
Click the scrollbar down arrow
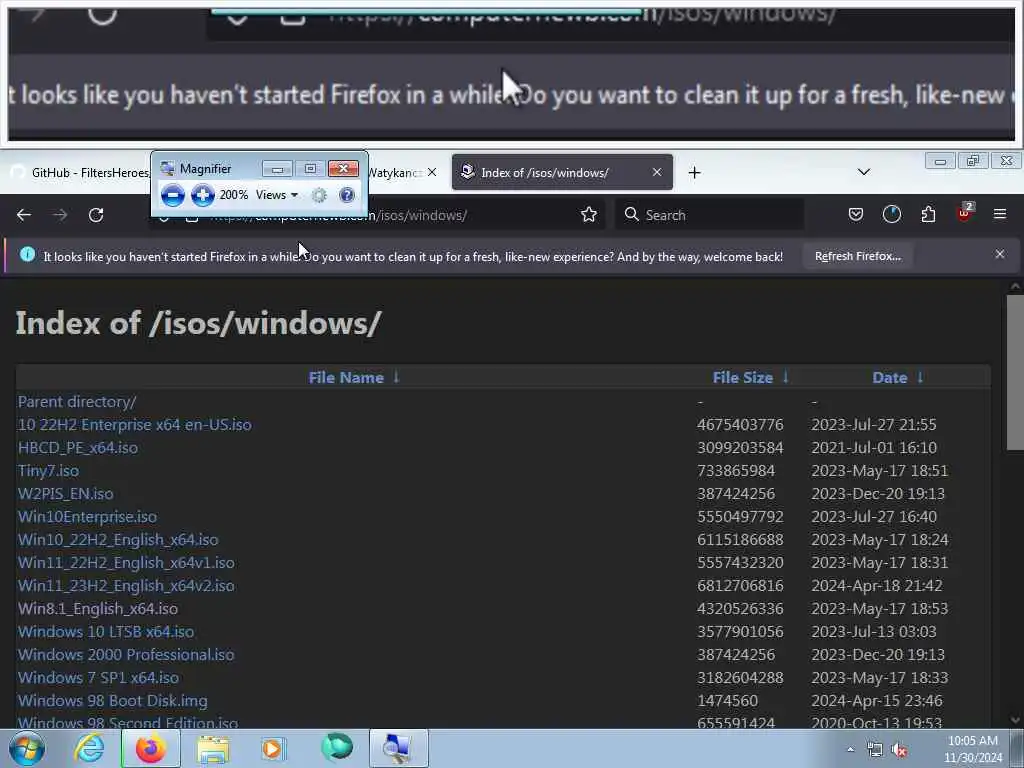(x=1016, y=720)
